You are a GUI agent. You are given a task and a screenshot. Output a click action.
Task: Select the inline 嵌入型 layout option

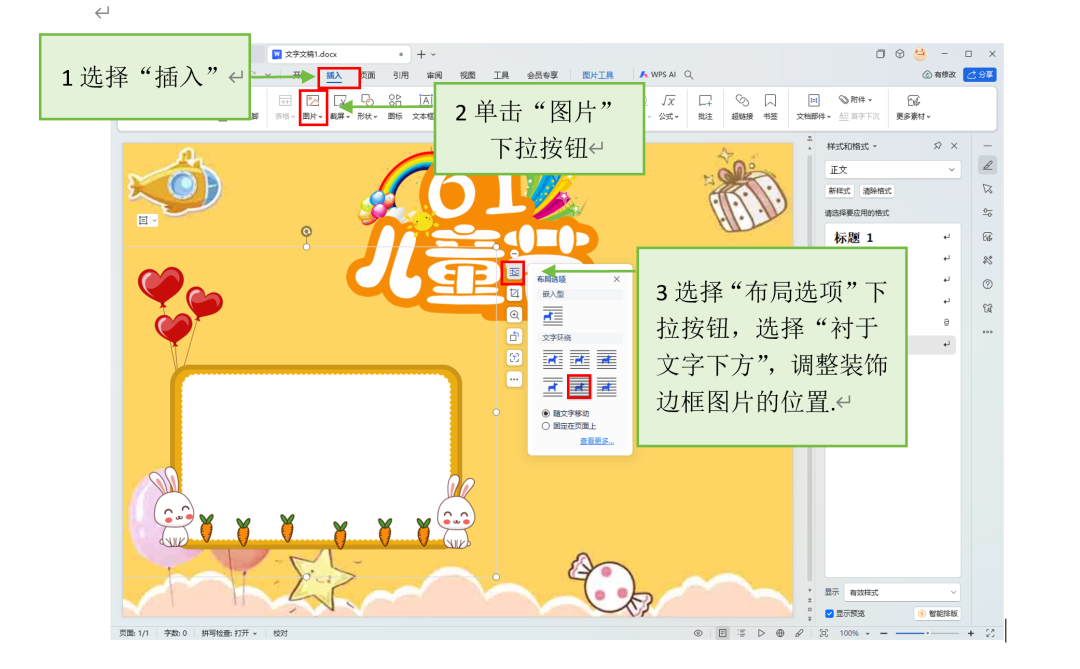[552, 316]
